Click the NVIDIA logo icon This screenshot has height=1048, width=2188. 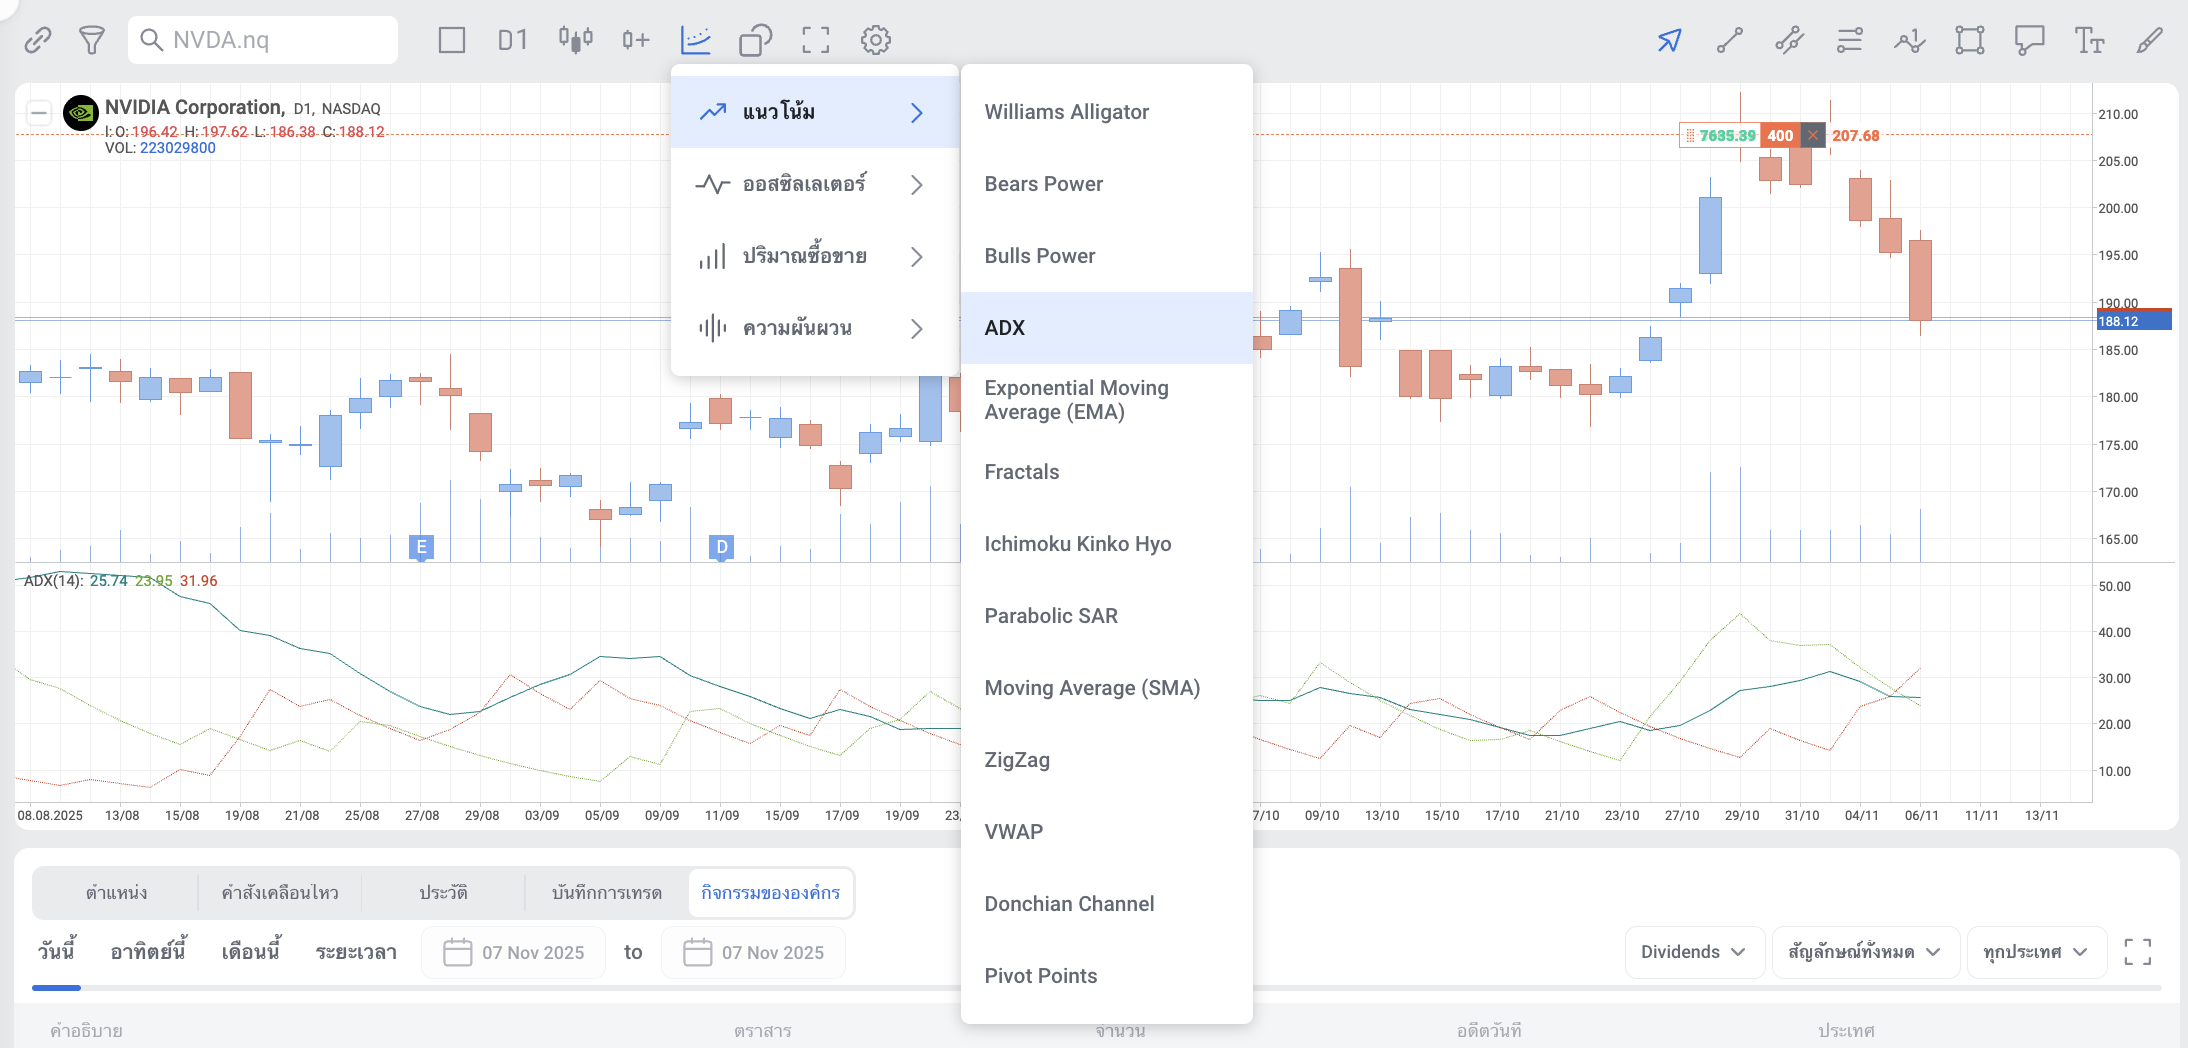pyautogui.click(x=81, y=113)
